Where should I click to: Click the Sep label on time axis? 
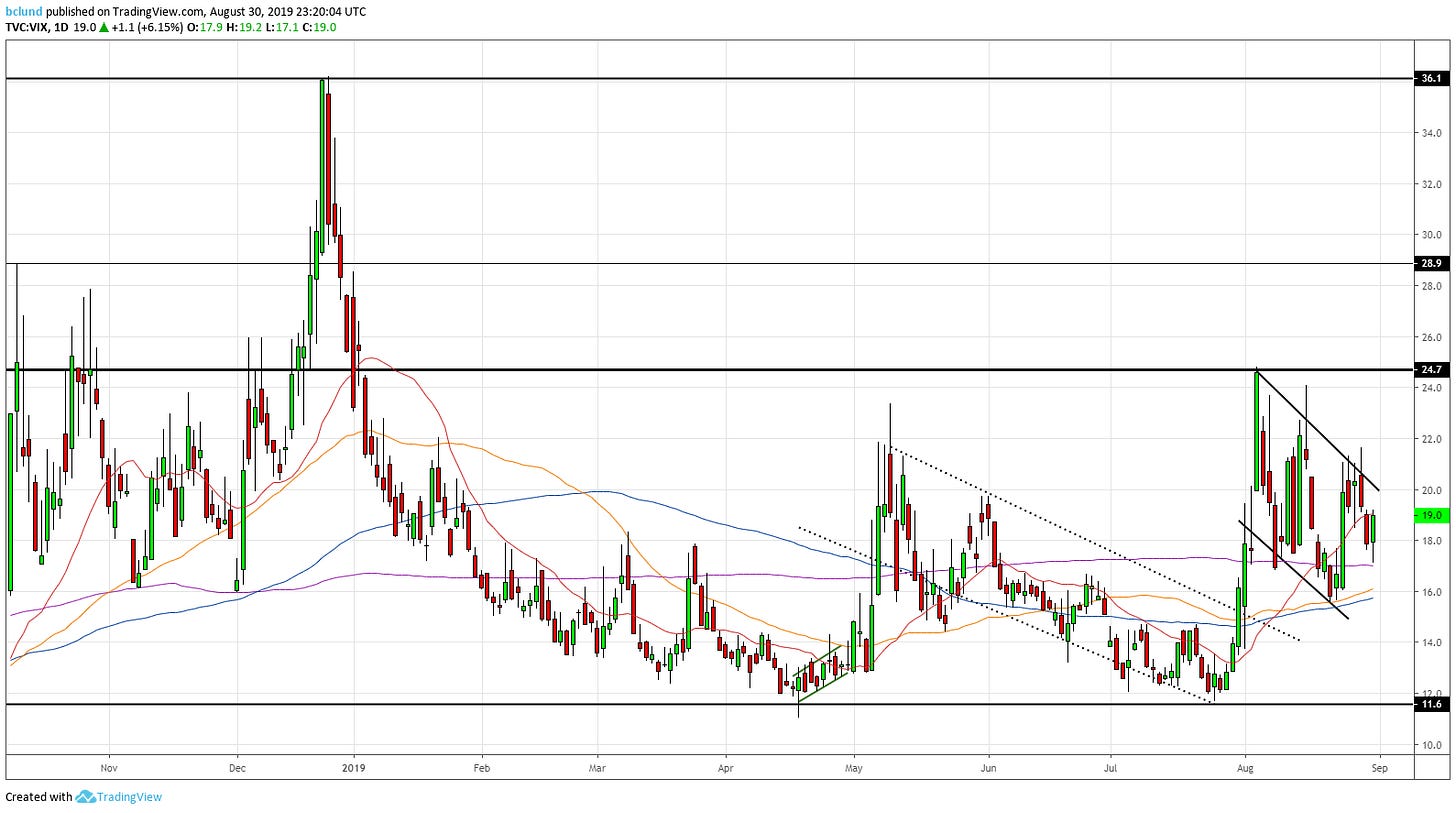point(1380,769)
